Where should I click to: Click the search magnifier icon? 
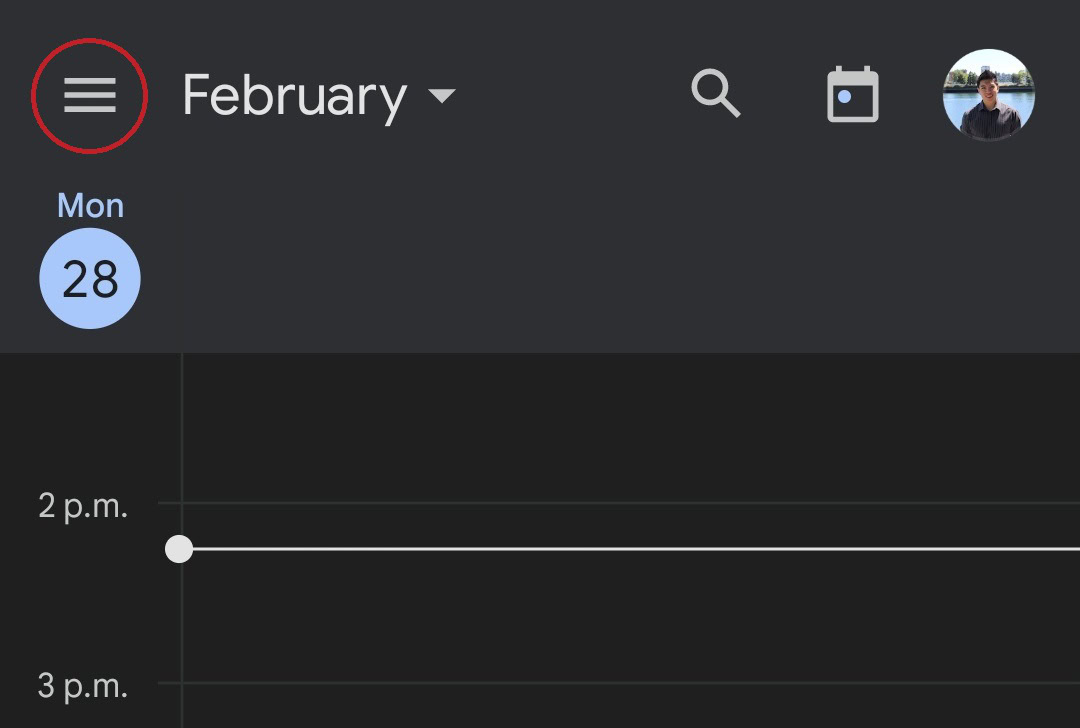coord(716,95)
